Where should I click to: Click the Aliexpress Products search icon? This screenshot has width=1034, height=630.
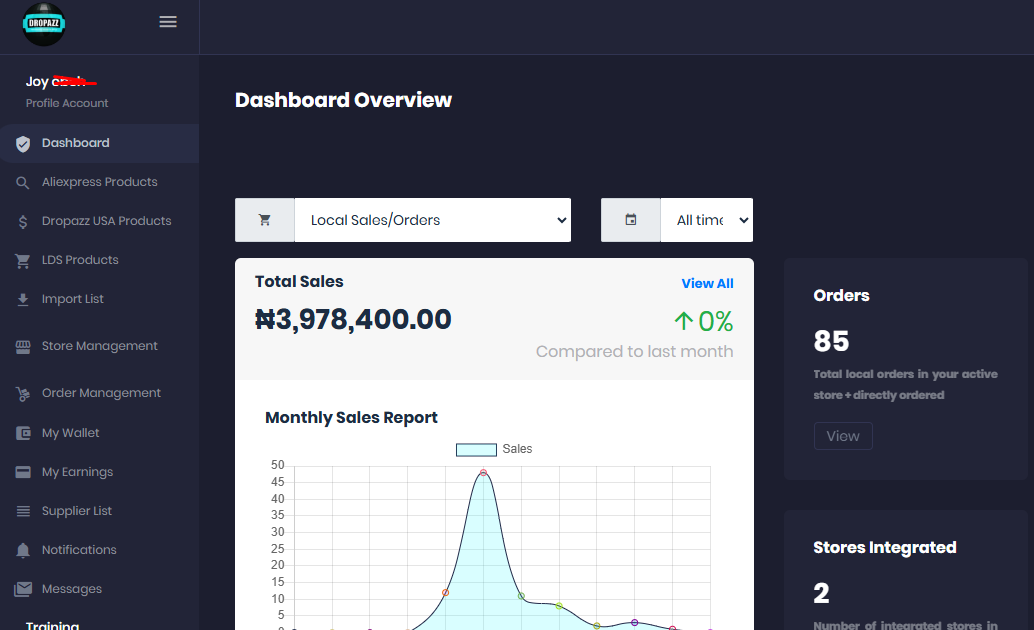click(23, 183)
